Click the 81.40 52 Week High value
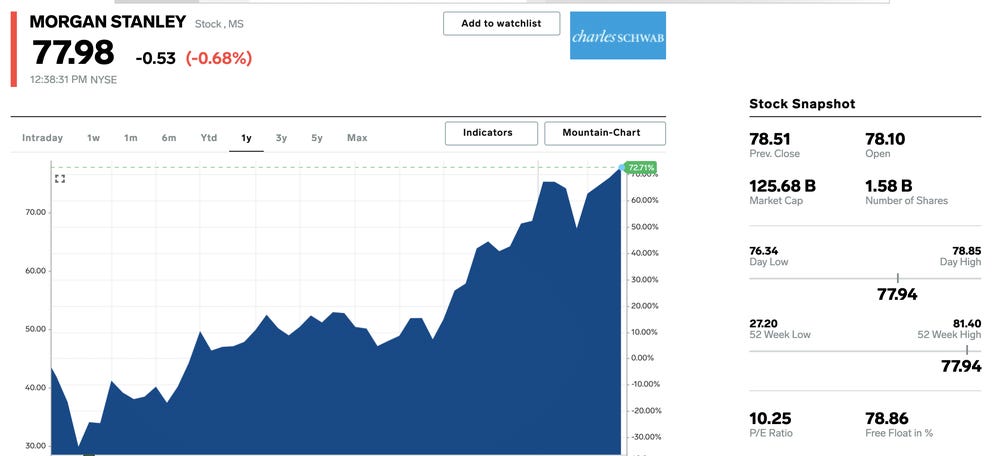Screen dimensions: 1000x456 [967, 324]
